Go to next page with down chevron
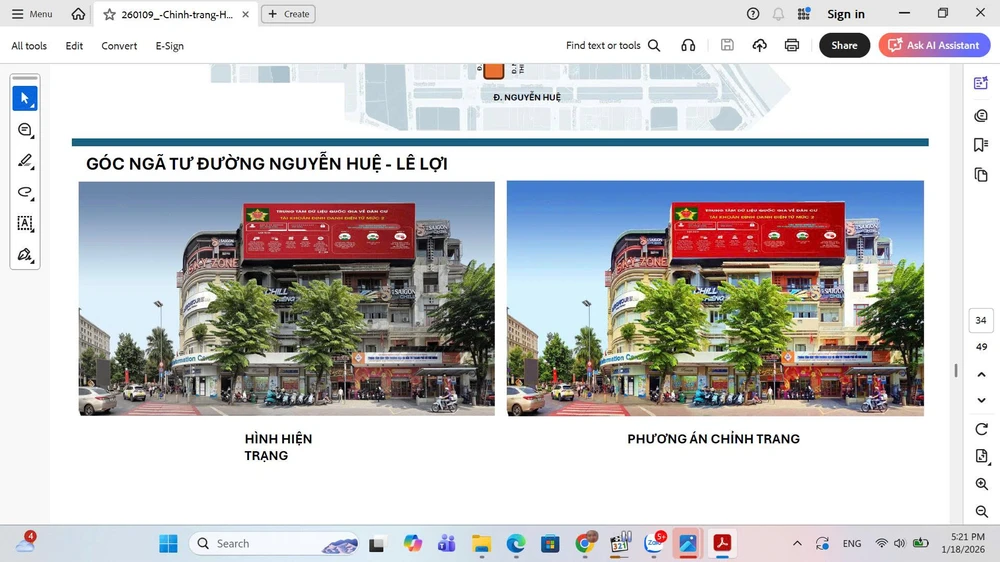This screenshot has width=1000, height=562. (x=981, y=400)
